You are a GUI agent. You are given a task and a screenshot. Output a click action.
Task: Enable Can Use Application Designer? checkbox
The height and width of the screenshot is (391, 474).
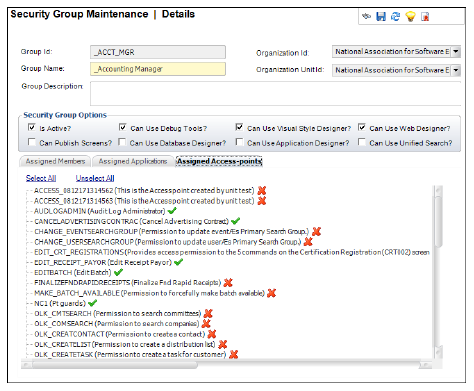pos(239,142)
